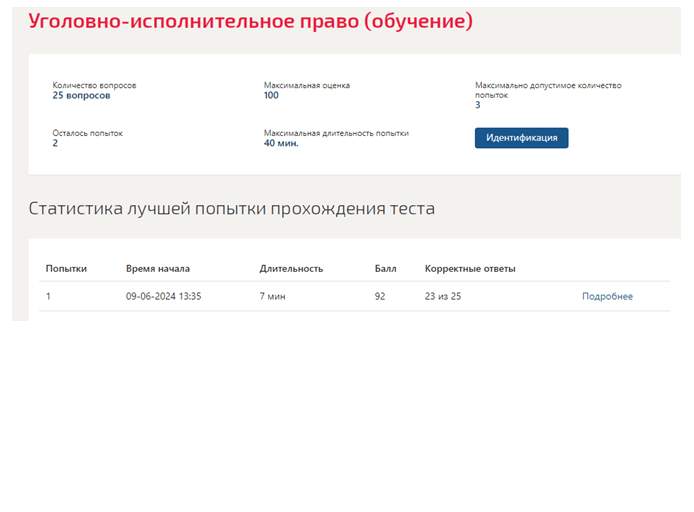The image size is (694, 512).
Task: Click the Осталось попыток label
Action: (88, 133)
